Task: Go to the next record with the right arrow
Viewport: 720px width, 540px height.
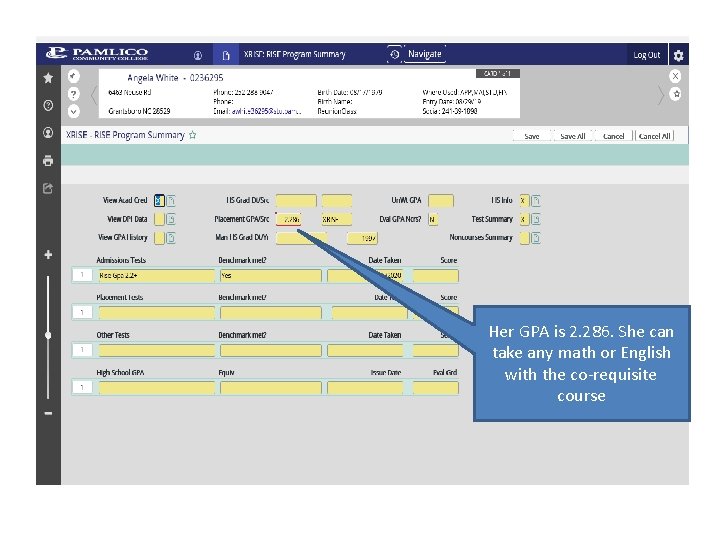Action: point(660,95)
